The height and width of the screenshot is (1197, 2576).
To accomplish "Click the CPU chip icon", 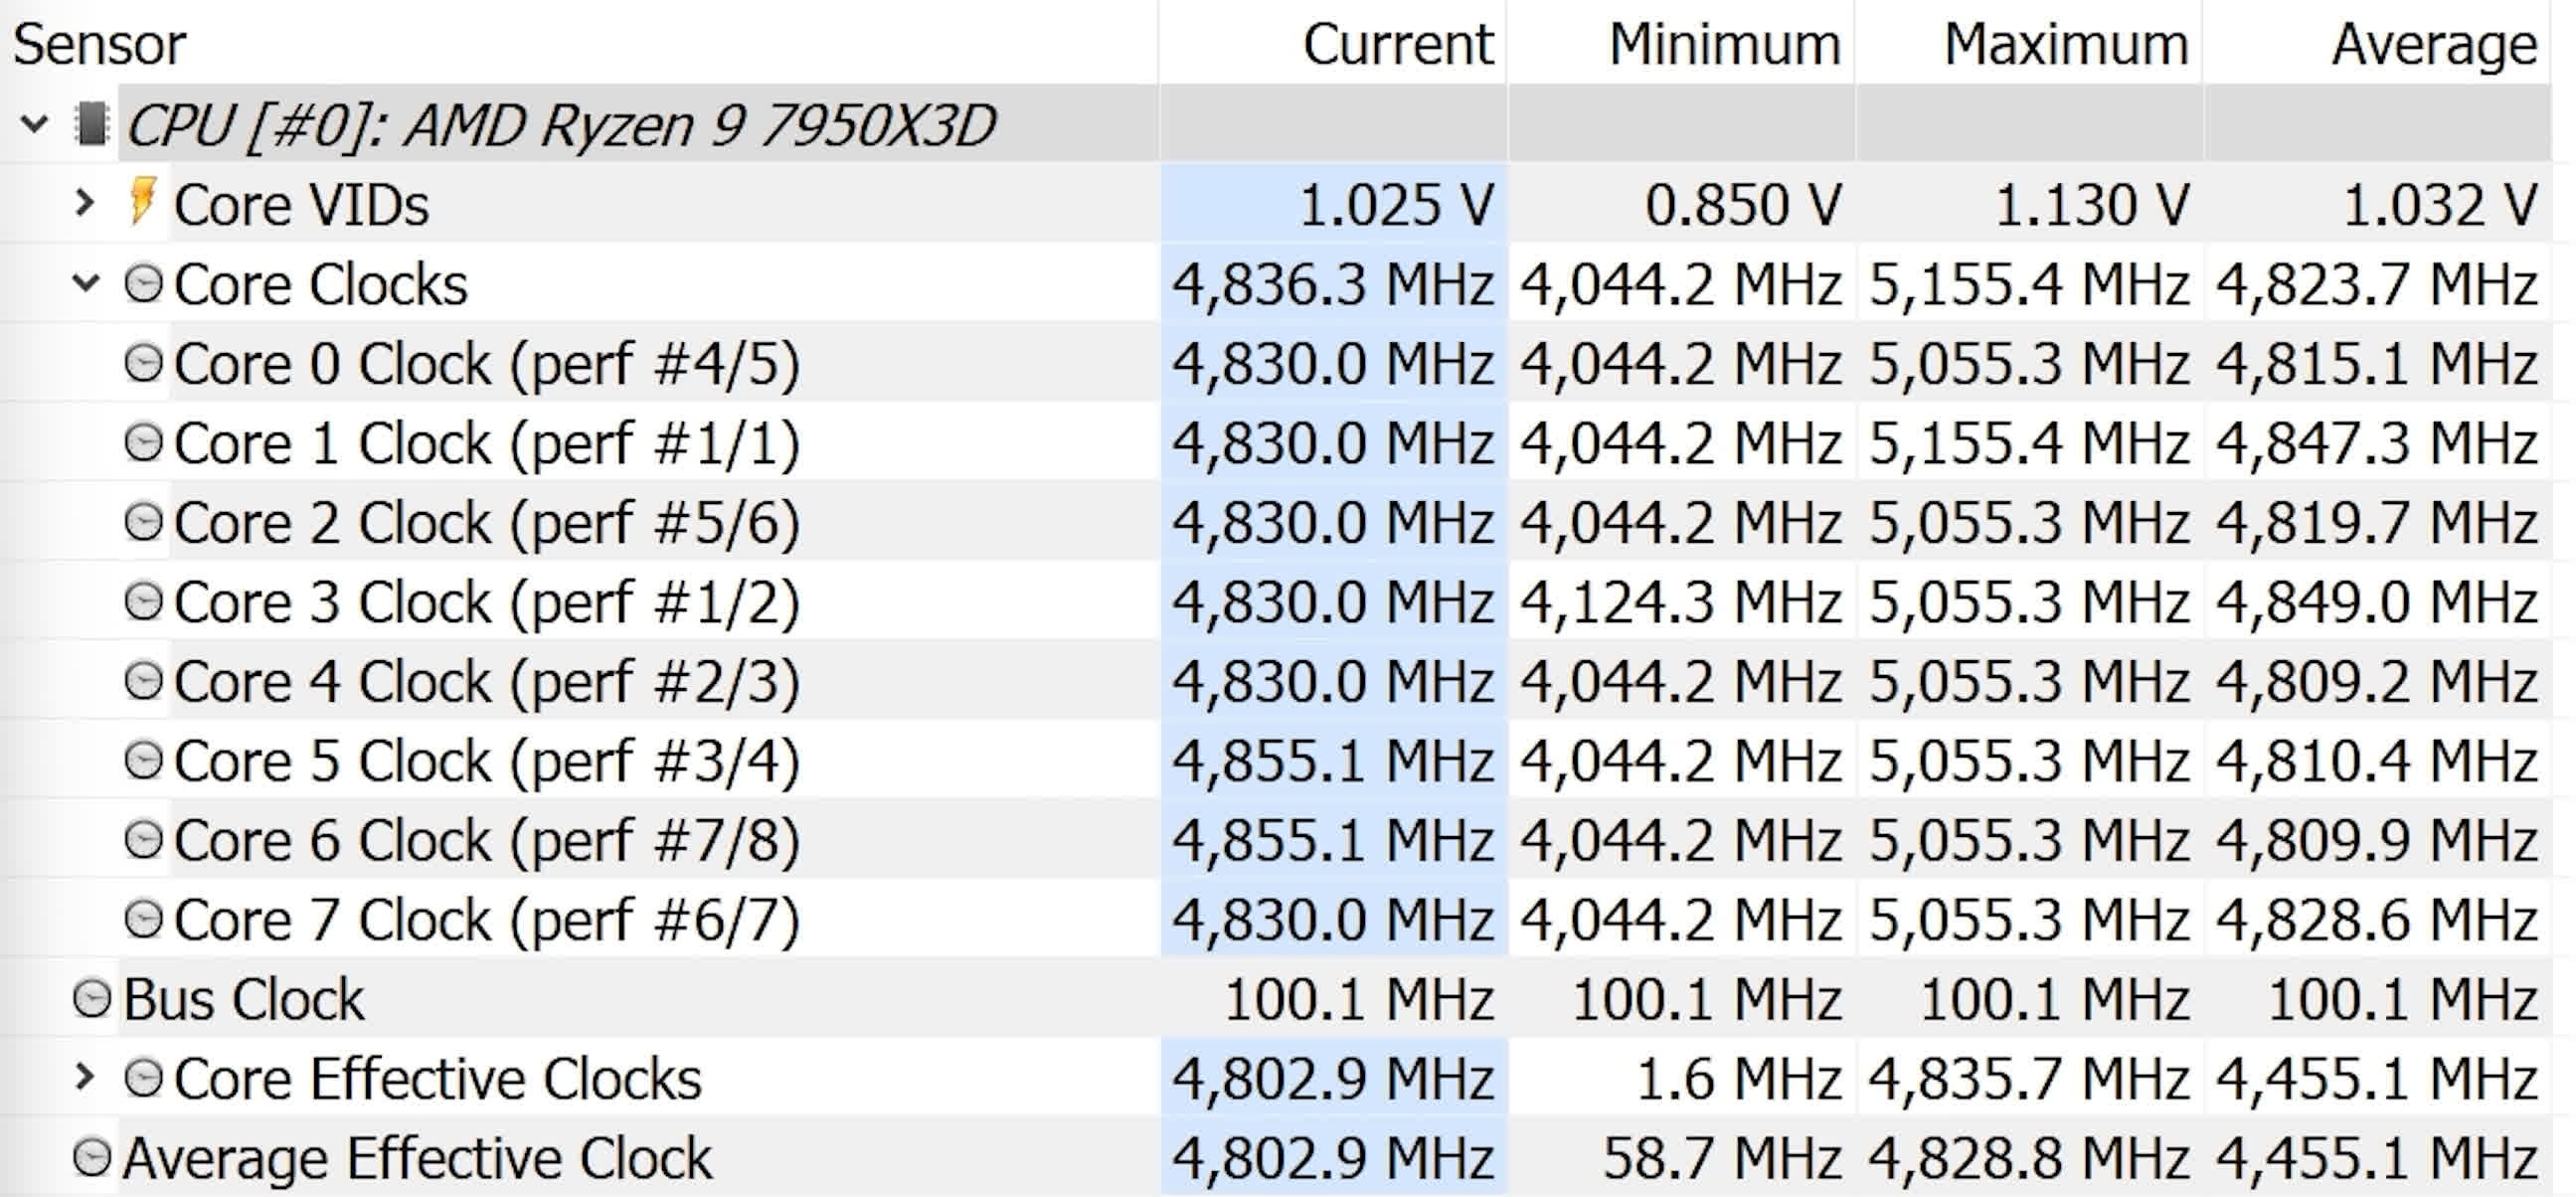I will click(x=91, y=124).
